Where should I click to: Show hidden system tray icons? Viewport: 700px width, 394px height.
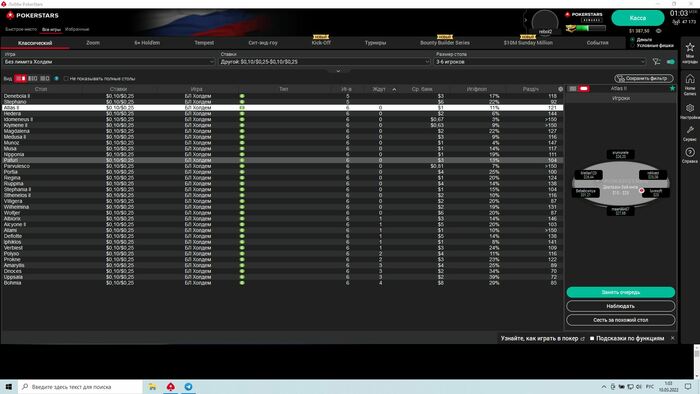[604, 386]
